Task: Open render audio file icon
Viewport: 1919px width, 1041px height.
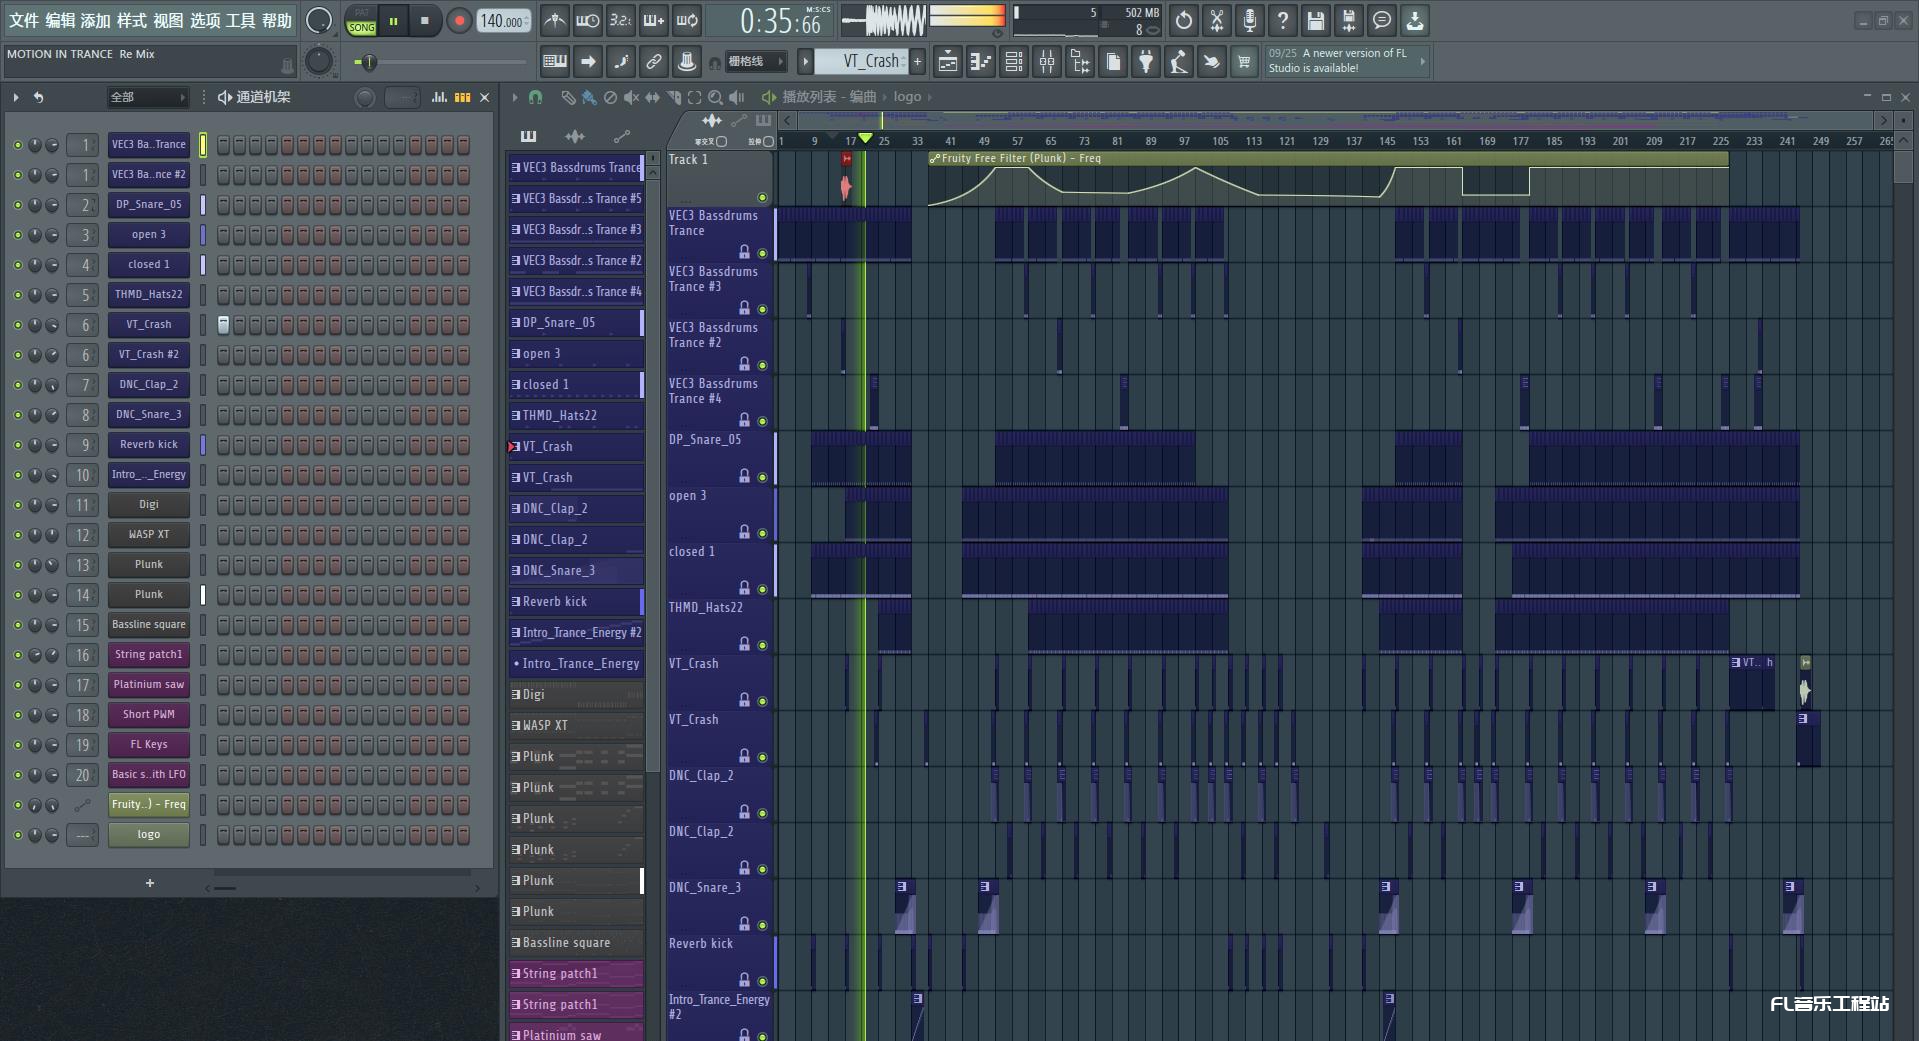Action: click(x=1349, y=20)
